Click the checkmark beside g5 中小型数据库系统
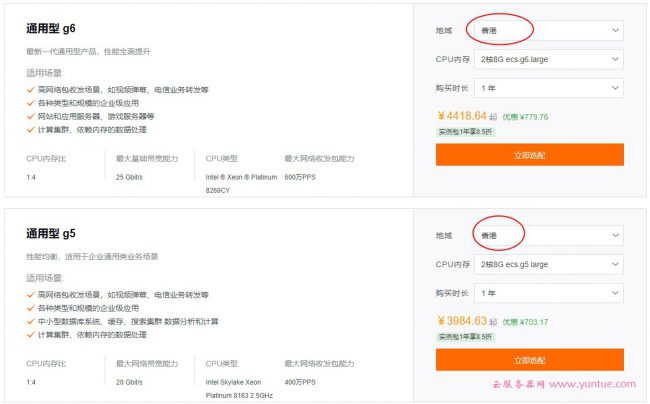Screen dimensions: 650x404 [31, 321]
